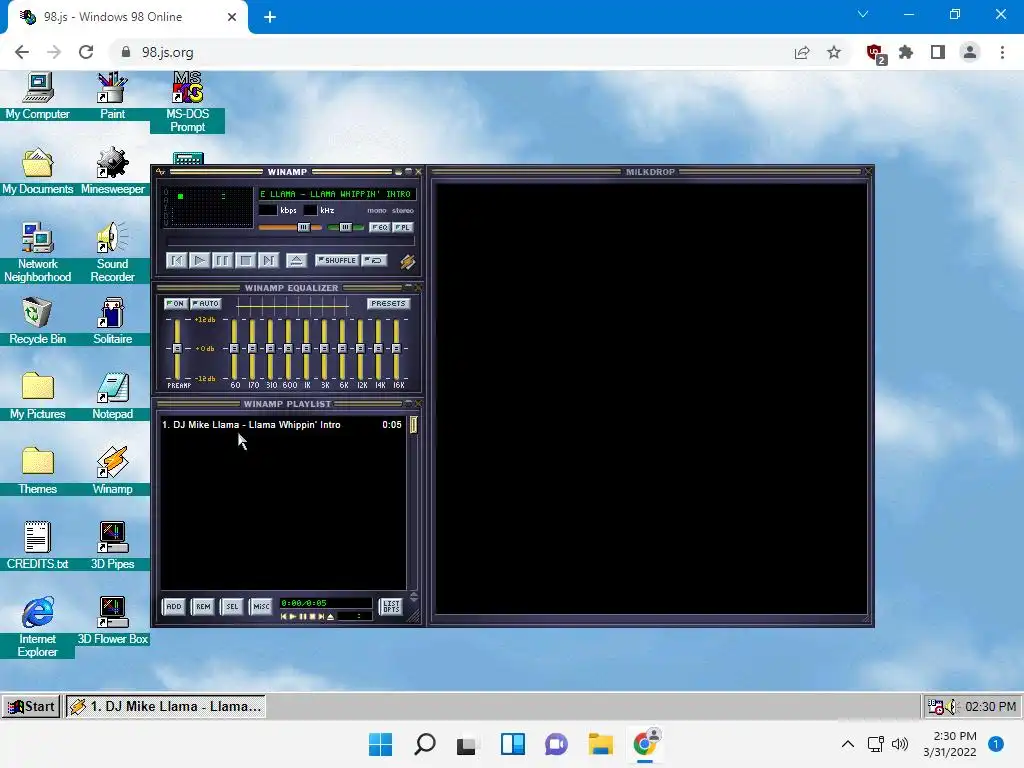Open the Recycle Bin icon

coord(37,321)
